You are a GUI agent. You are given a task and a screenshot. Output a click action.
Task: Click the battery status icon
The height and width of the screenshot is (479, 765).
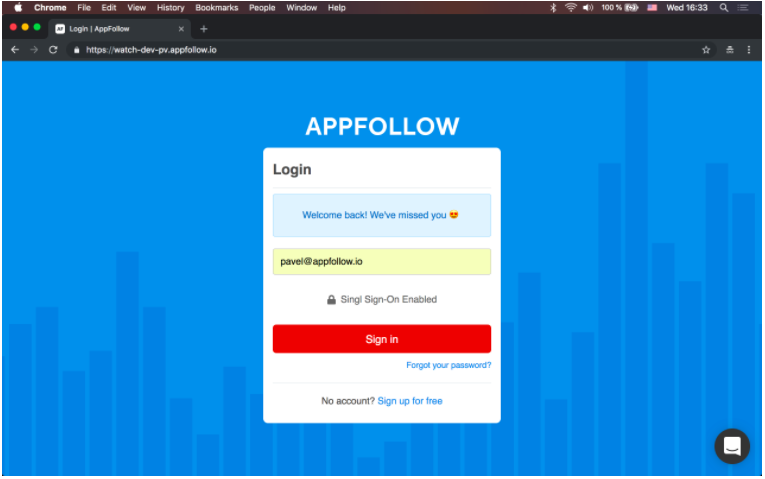[632, 8]
